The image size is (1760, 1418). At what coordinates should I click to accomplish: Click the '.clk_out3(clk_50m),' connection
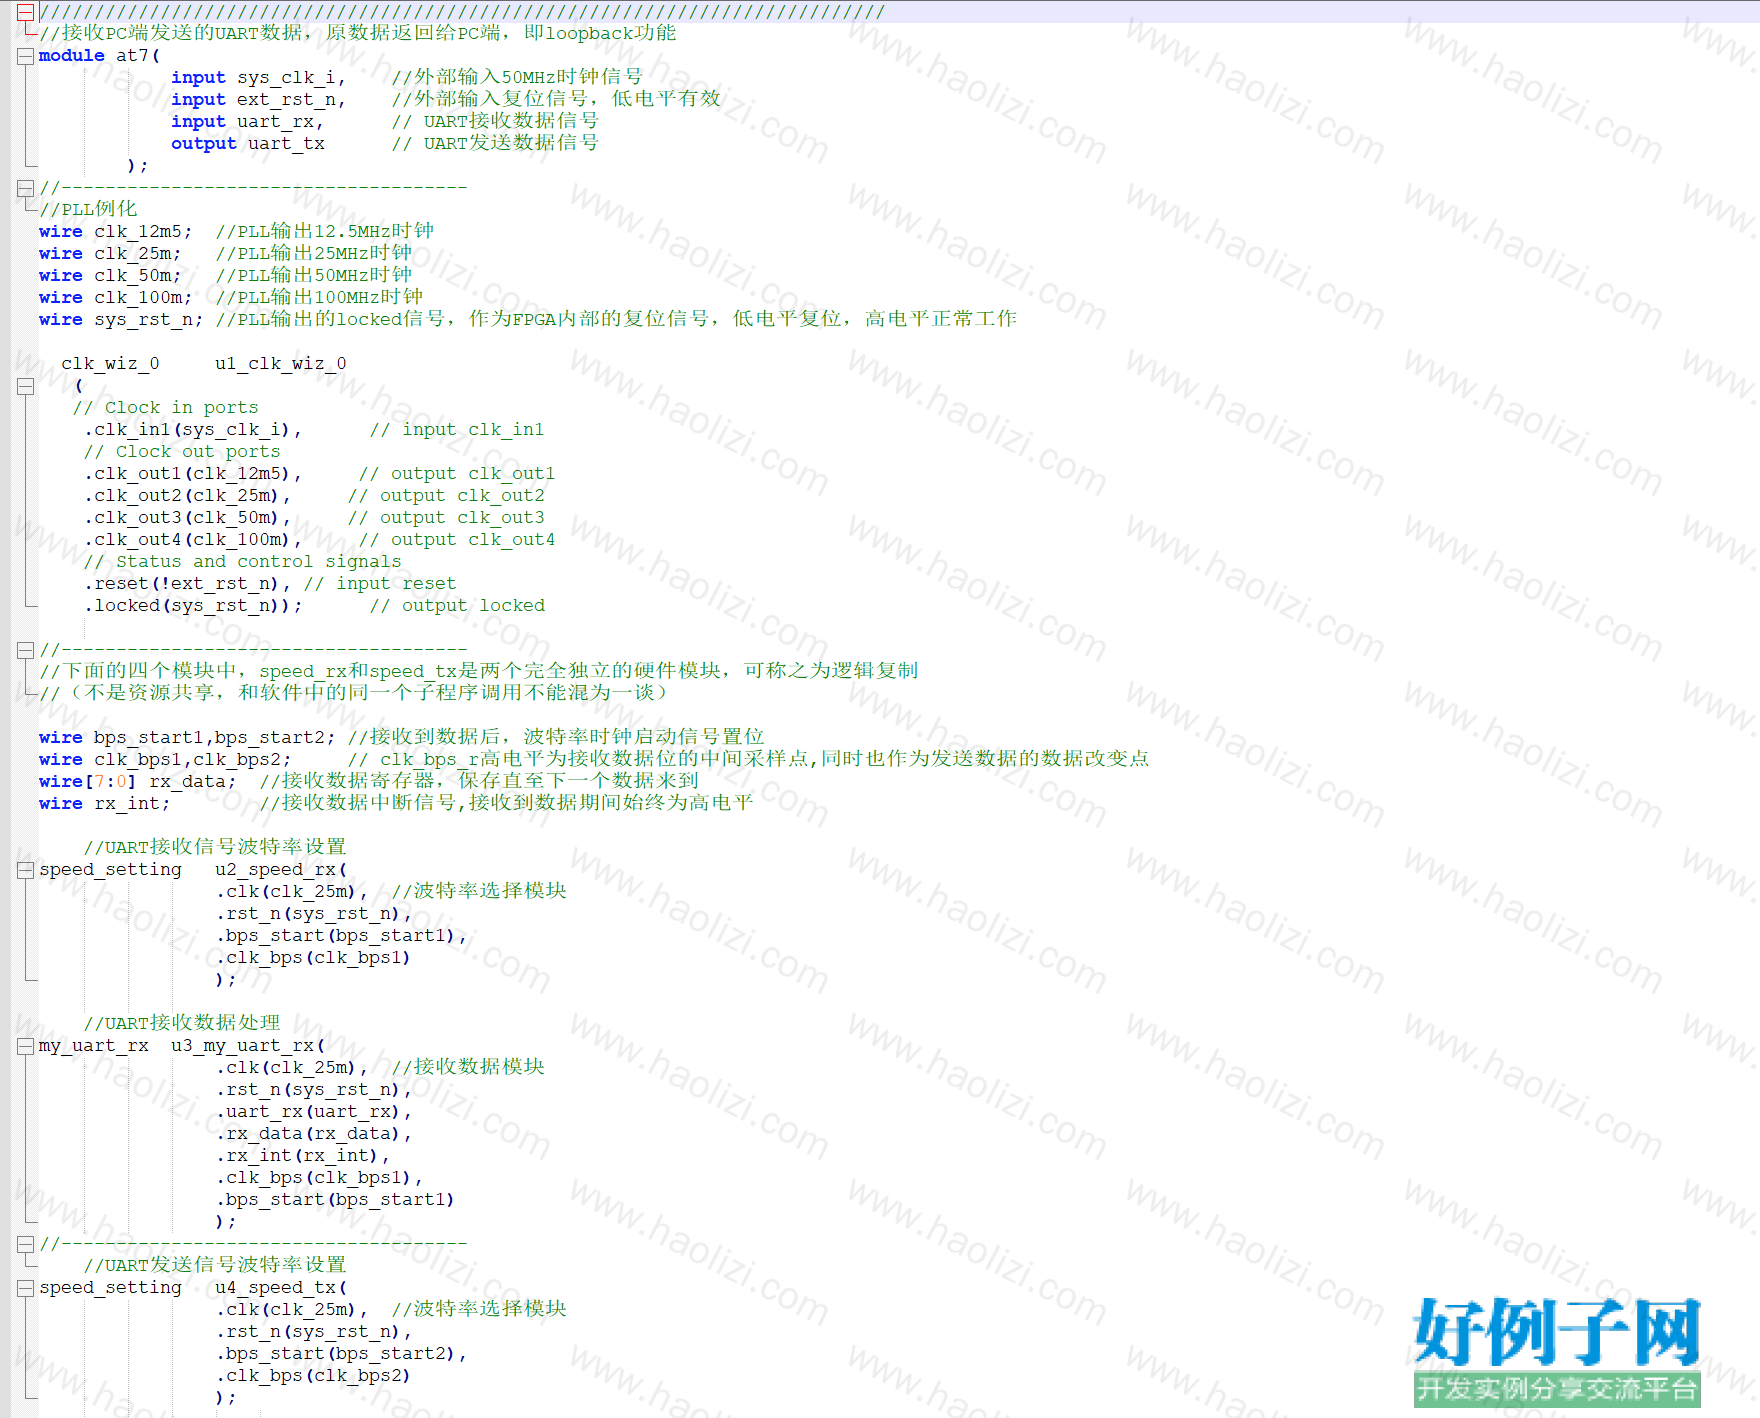[187, 518]
